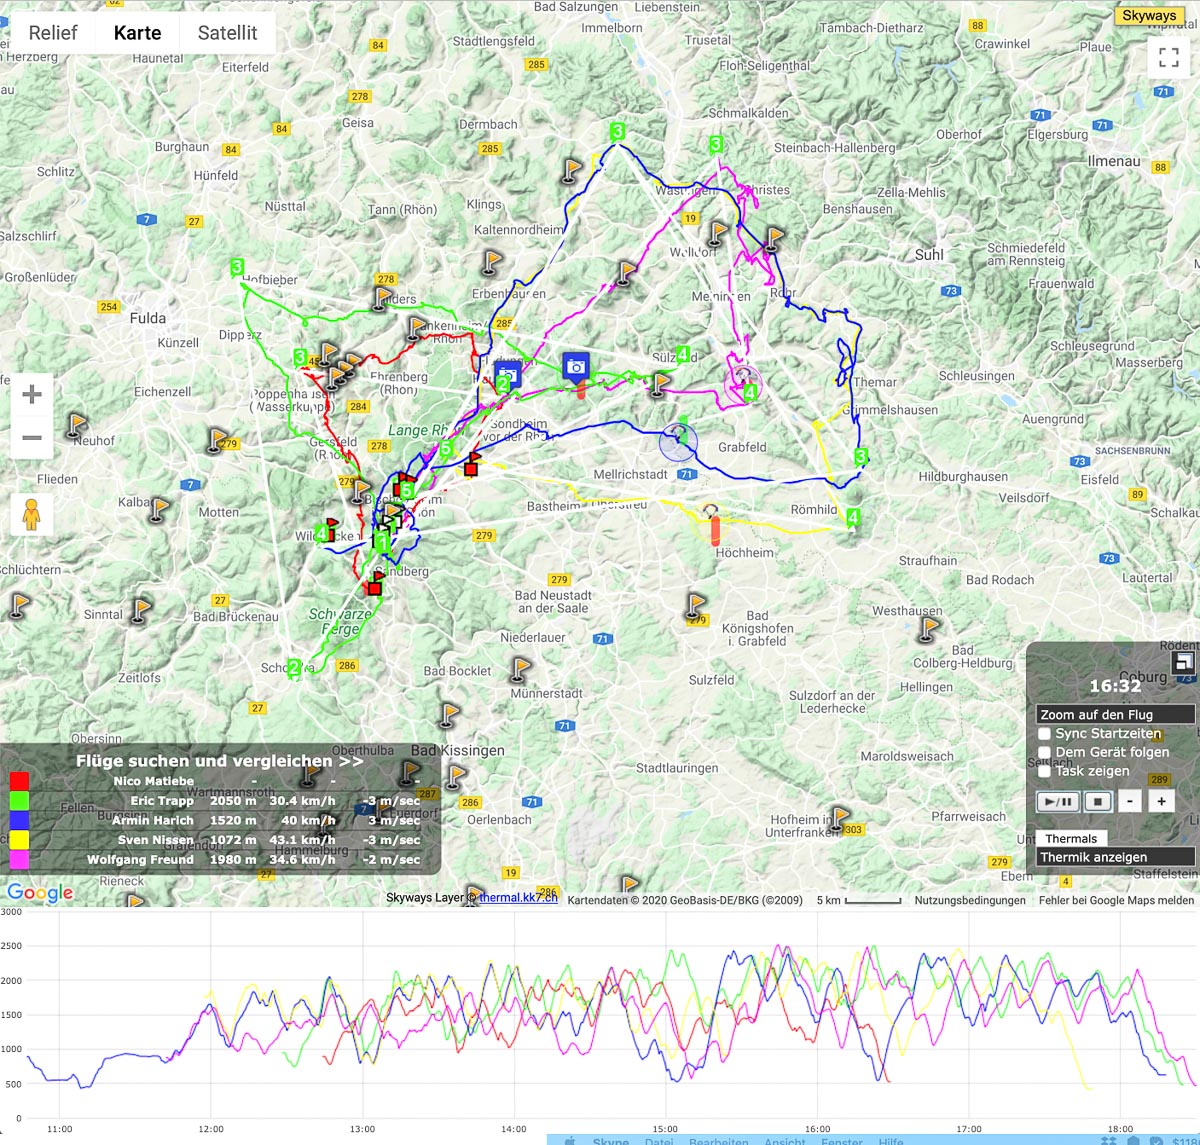Click the takeoff flag marker near Kalbach
Screen dimensions: 1200x1145
(160, 508)
